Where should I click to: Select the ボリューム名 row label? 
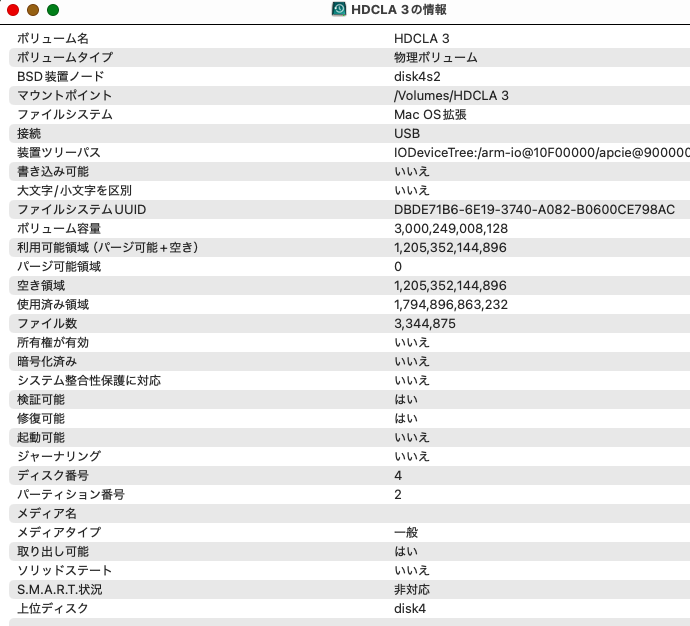(x=53, y=39)
